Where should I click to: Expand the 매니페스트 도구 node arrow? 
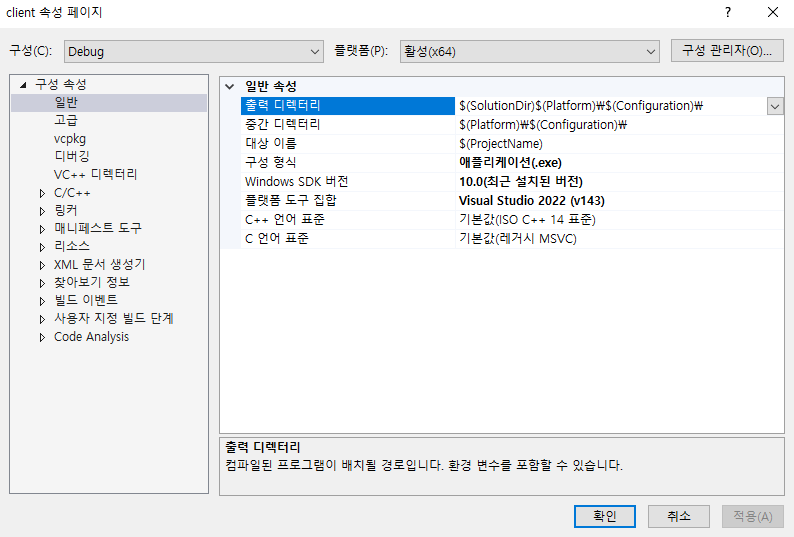(x=43, y=229)
